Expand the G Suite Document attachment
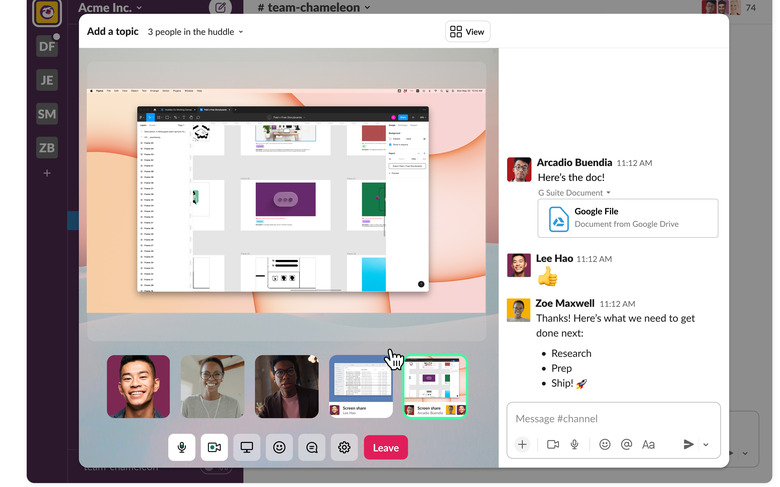 tap(574, 193)
